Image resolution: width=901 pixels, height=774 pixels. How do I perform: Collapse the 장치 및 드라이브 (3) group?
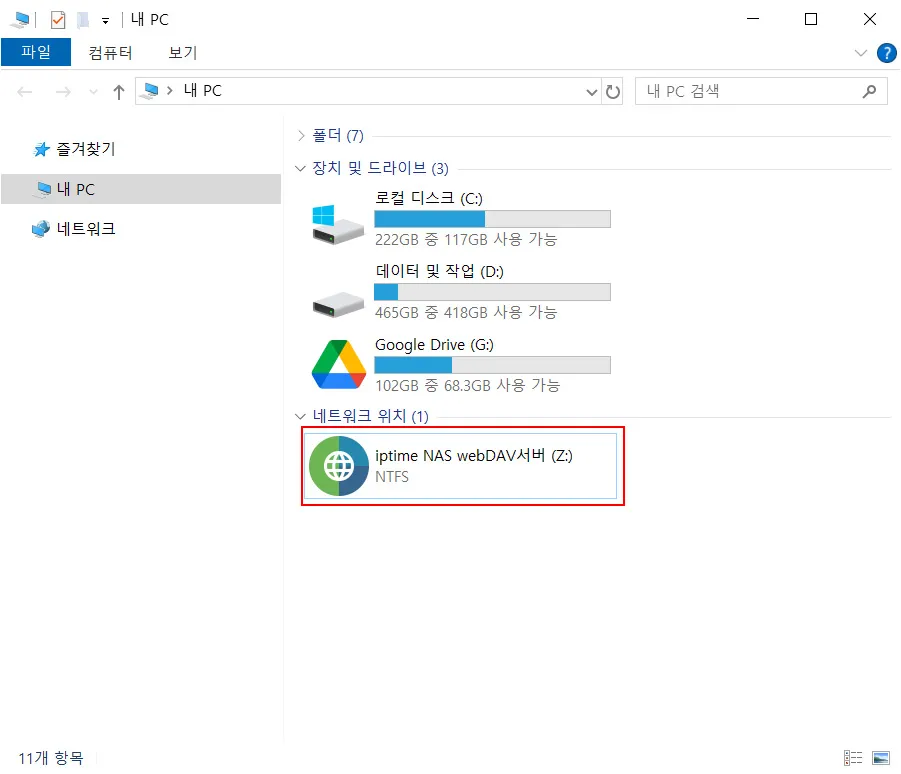300,168
